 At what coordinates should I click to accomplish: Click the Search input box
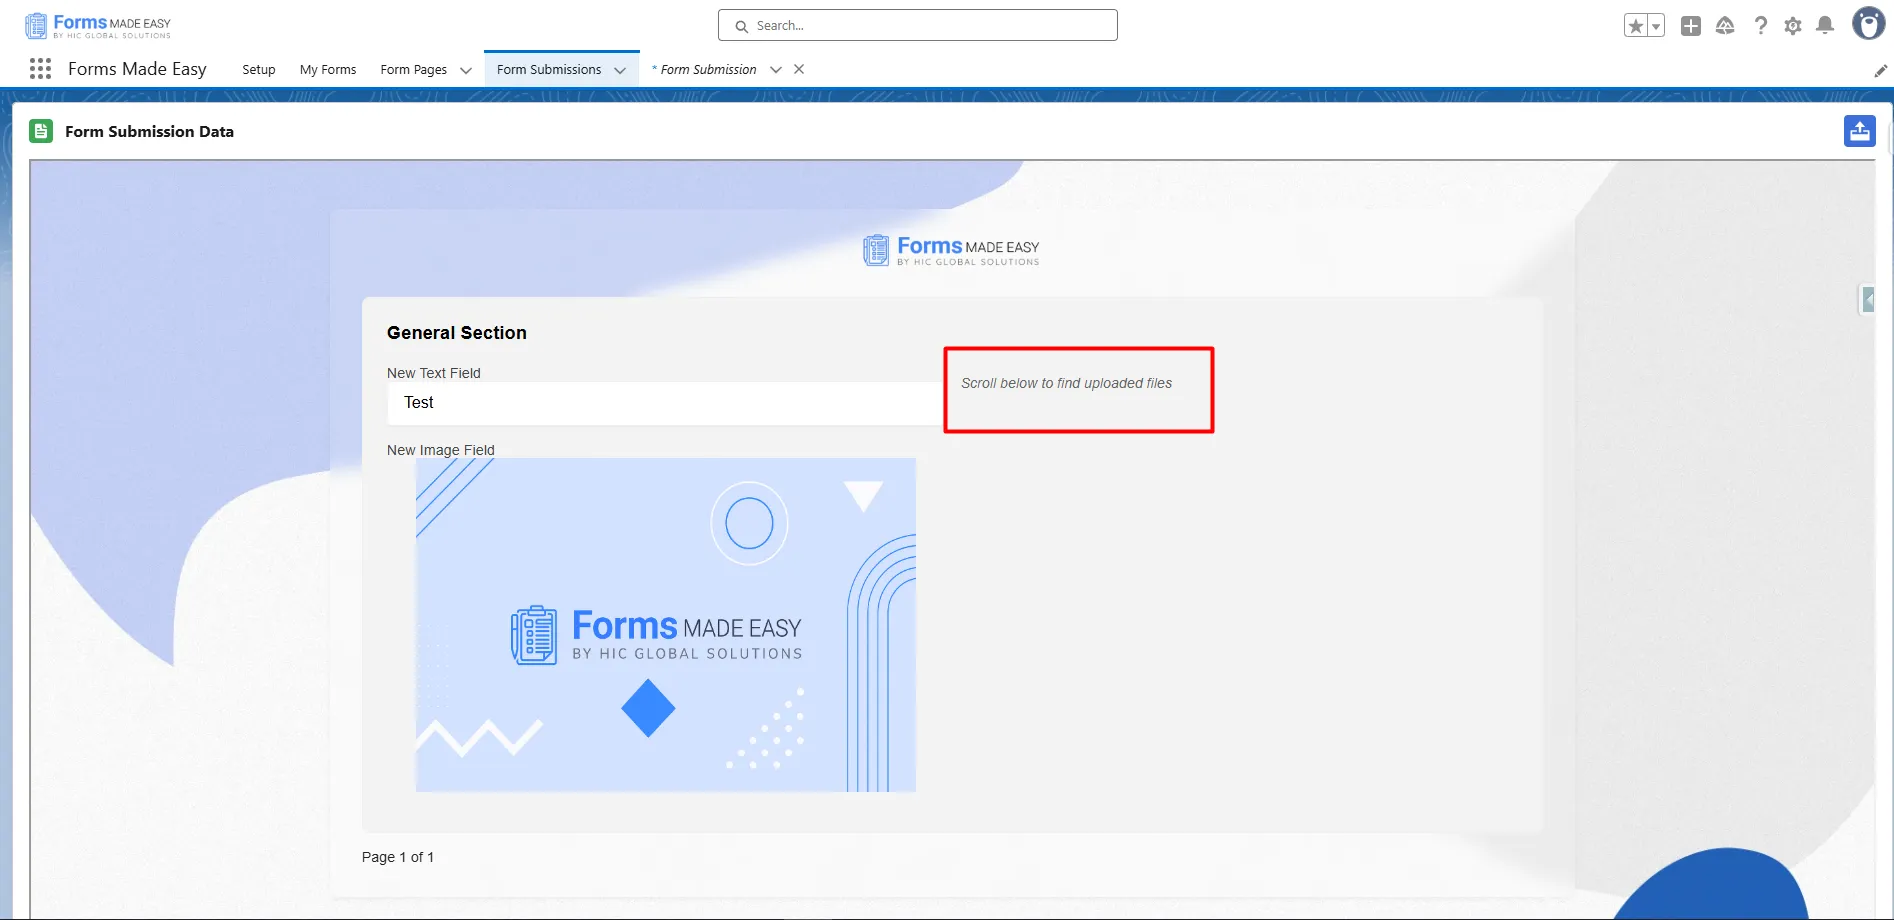917,26
